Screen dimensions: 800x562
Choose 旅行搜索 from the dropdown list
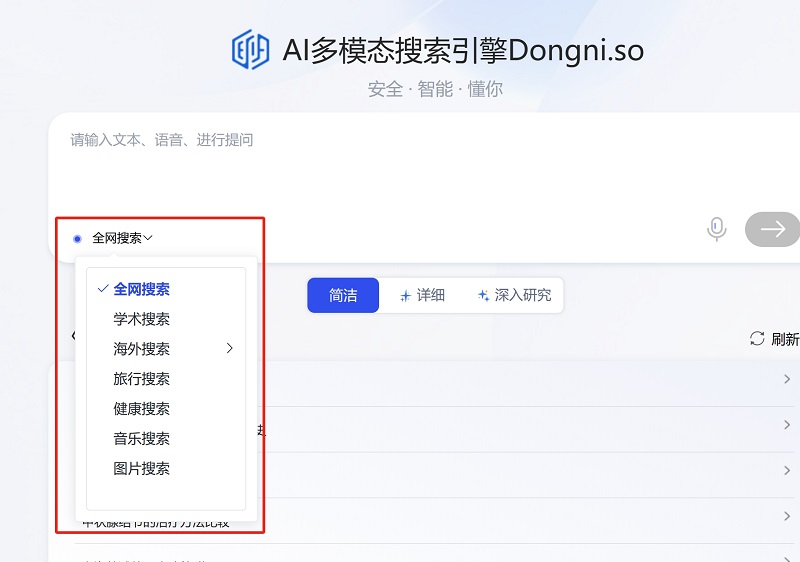click(141, 379)
